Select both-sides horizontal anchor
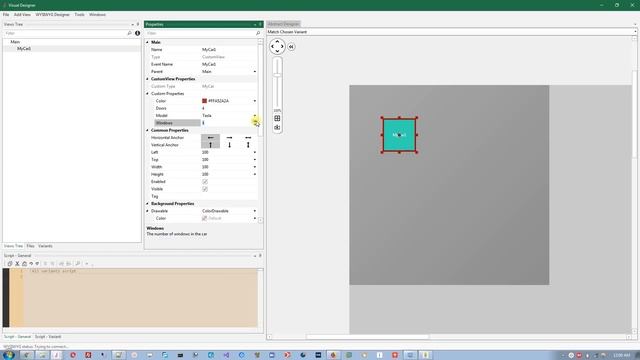The width and height of the screenshot is (640, 360). click(248, 138)
